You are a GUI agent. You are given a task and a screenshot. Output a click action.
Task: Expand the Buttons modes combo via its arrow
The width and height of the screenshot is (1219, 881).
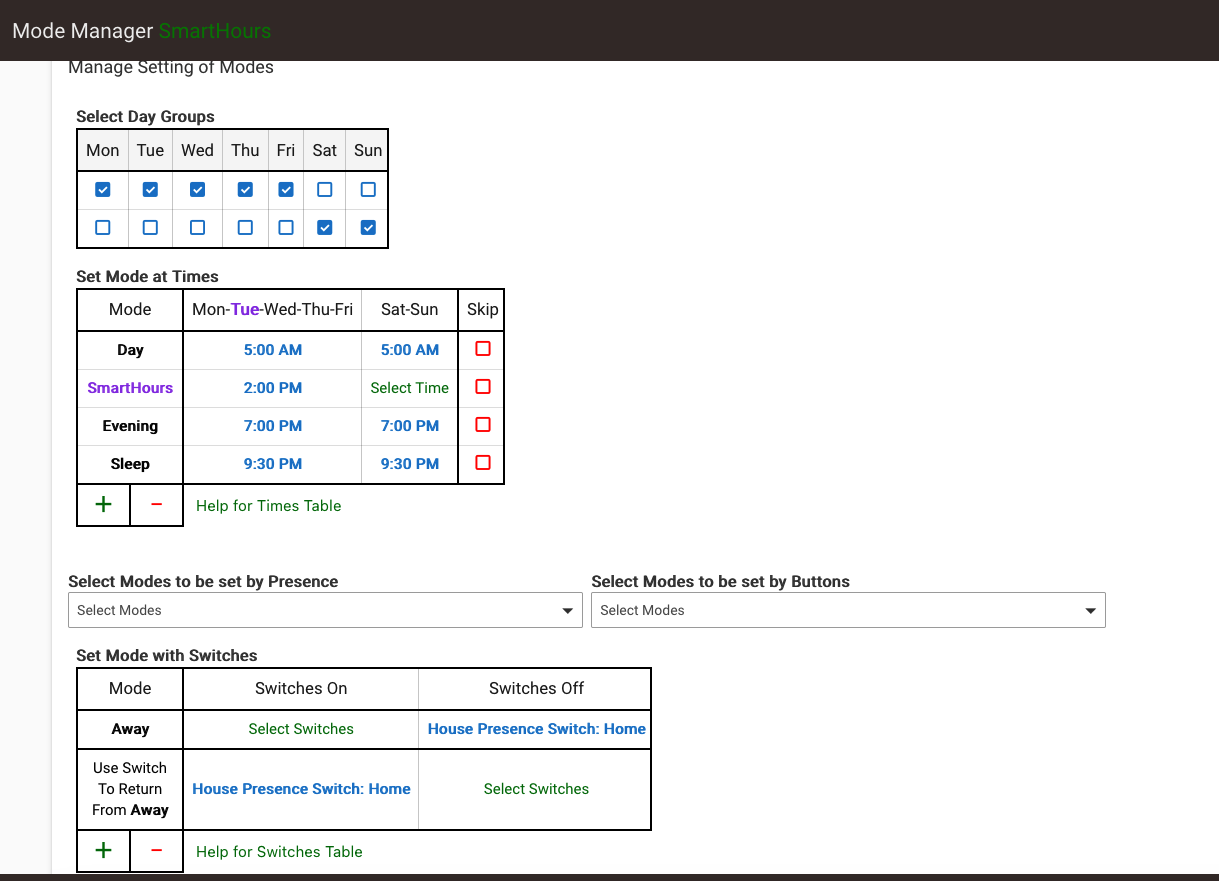point(1089,610)
